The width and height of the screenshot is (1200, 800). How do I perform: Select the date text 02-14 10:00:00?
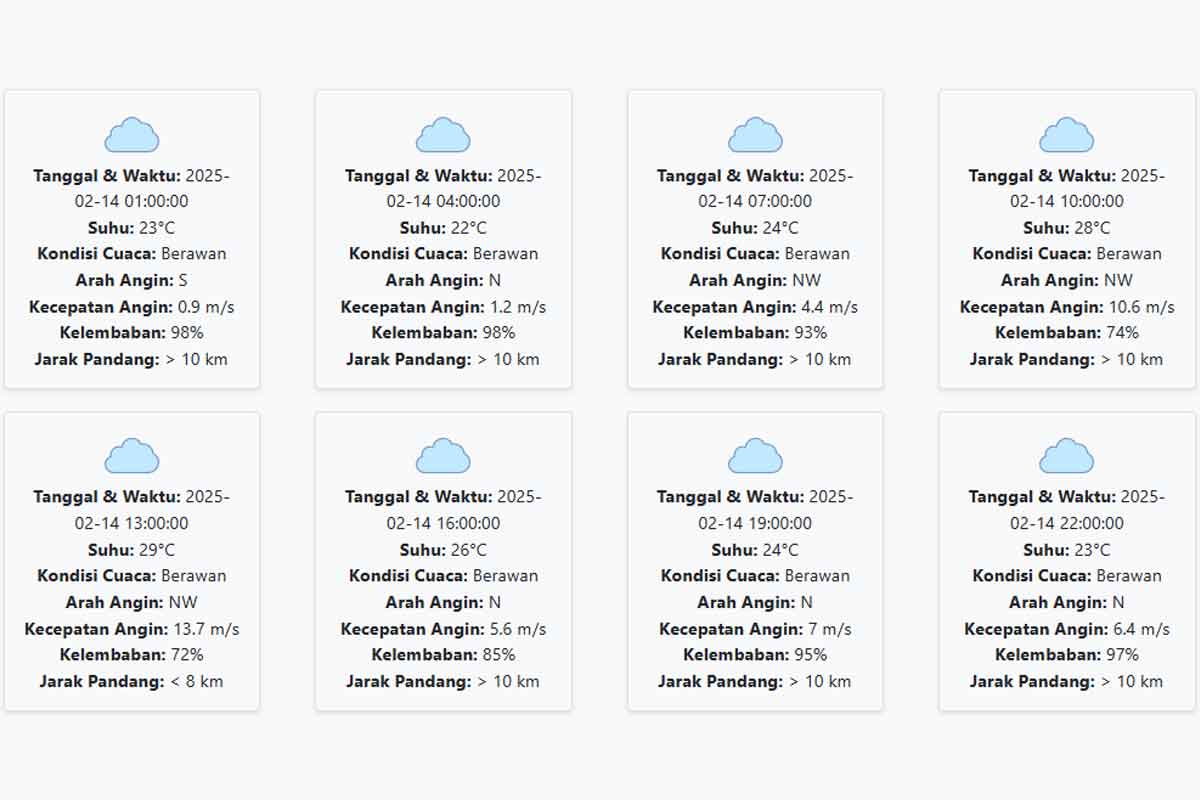pos(1067,201)
